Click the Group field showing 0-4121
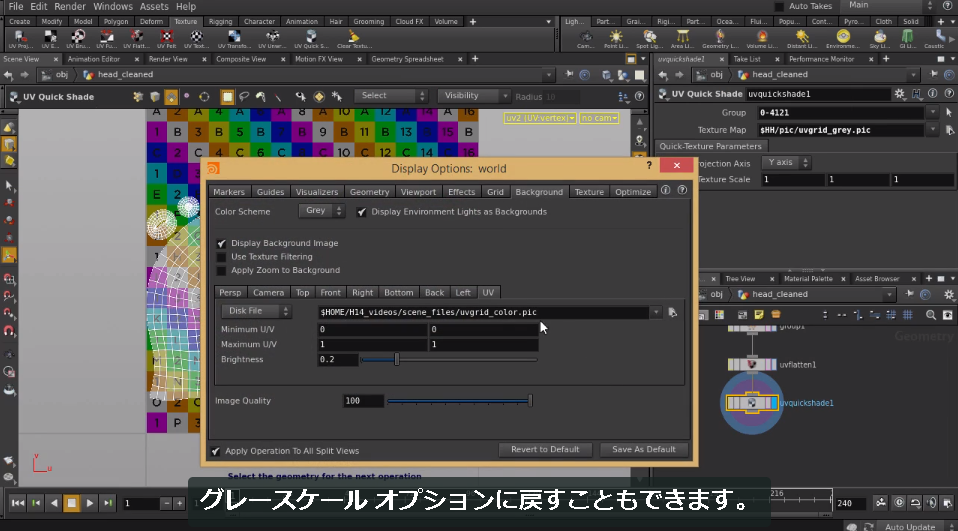Screen dimensions: 958x531 (x=841, y=113)
